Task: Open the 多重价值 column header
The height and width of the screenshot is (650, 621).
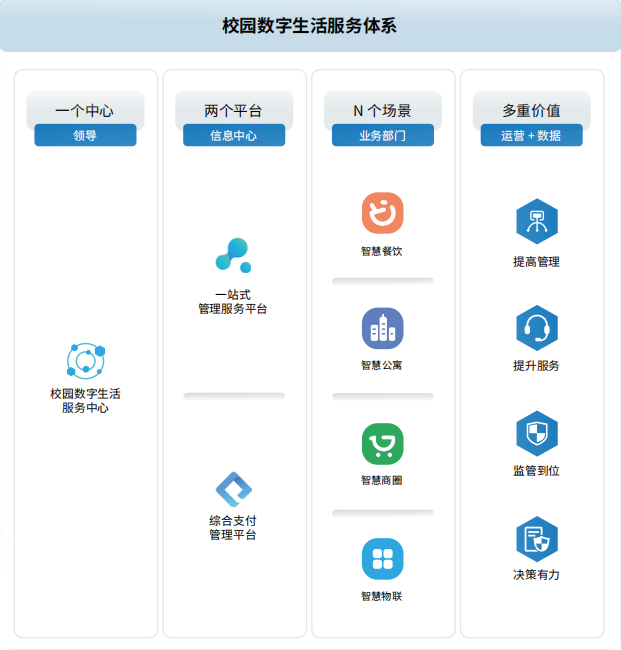Action: point(531,110)
